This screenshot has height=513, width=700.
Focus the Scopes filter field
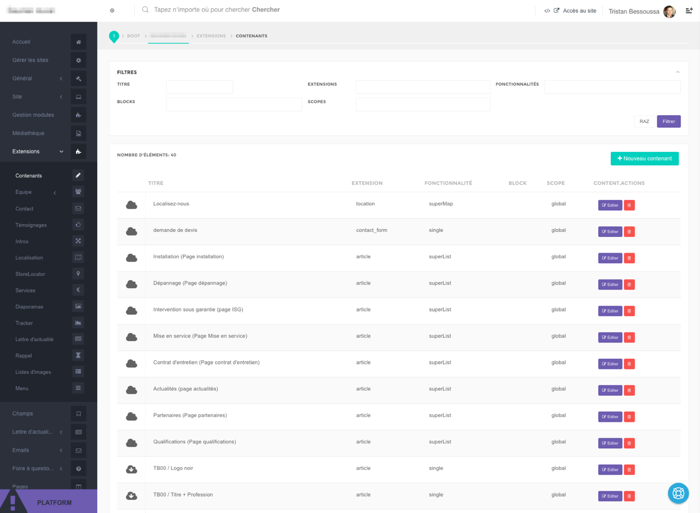pyautogui.click(x=423, y=104)
